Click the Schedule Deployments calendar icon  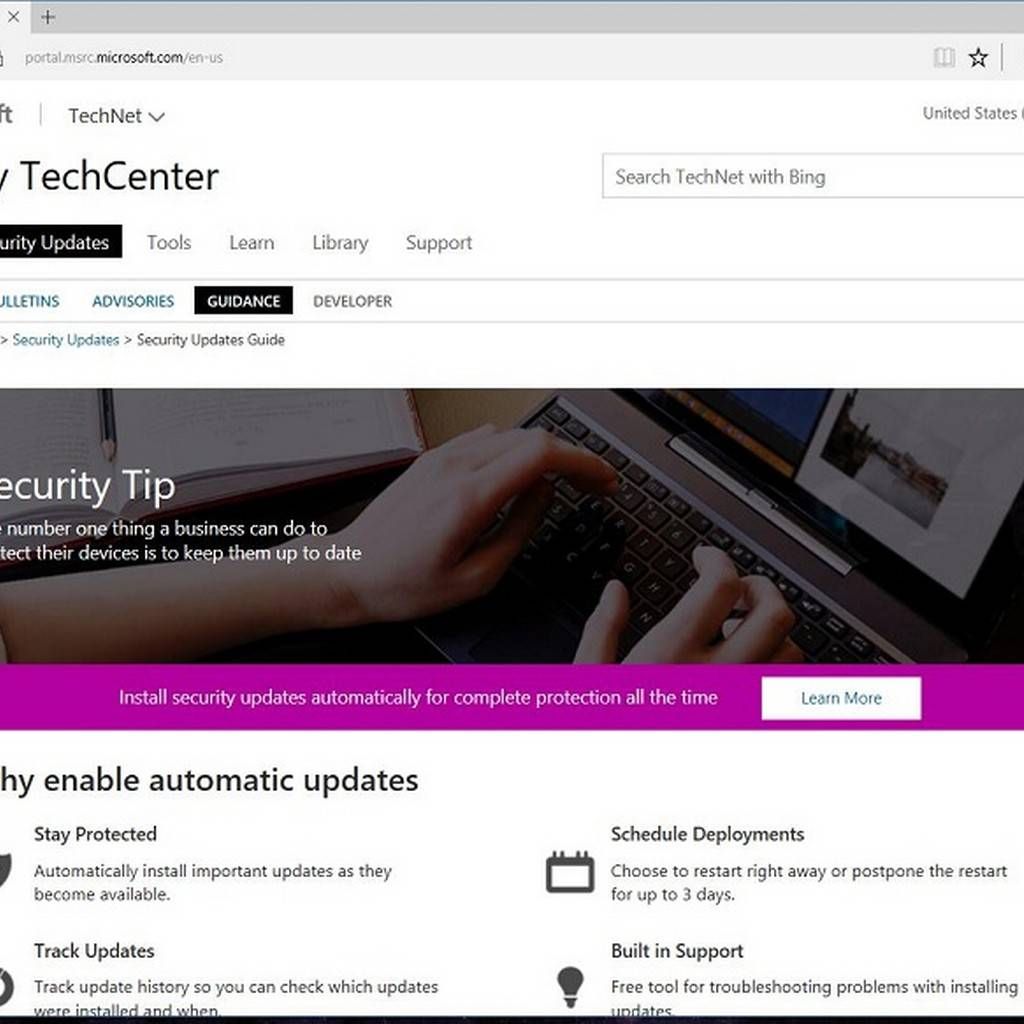coord(570,871)
